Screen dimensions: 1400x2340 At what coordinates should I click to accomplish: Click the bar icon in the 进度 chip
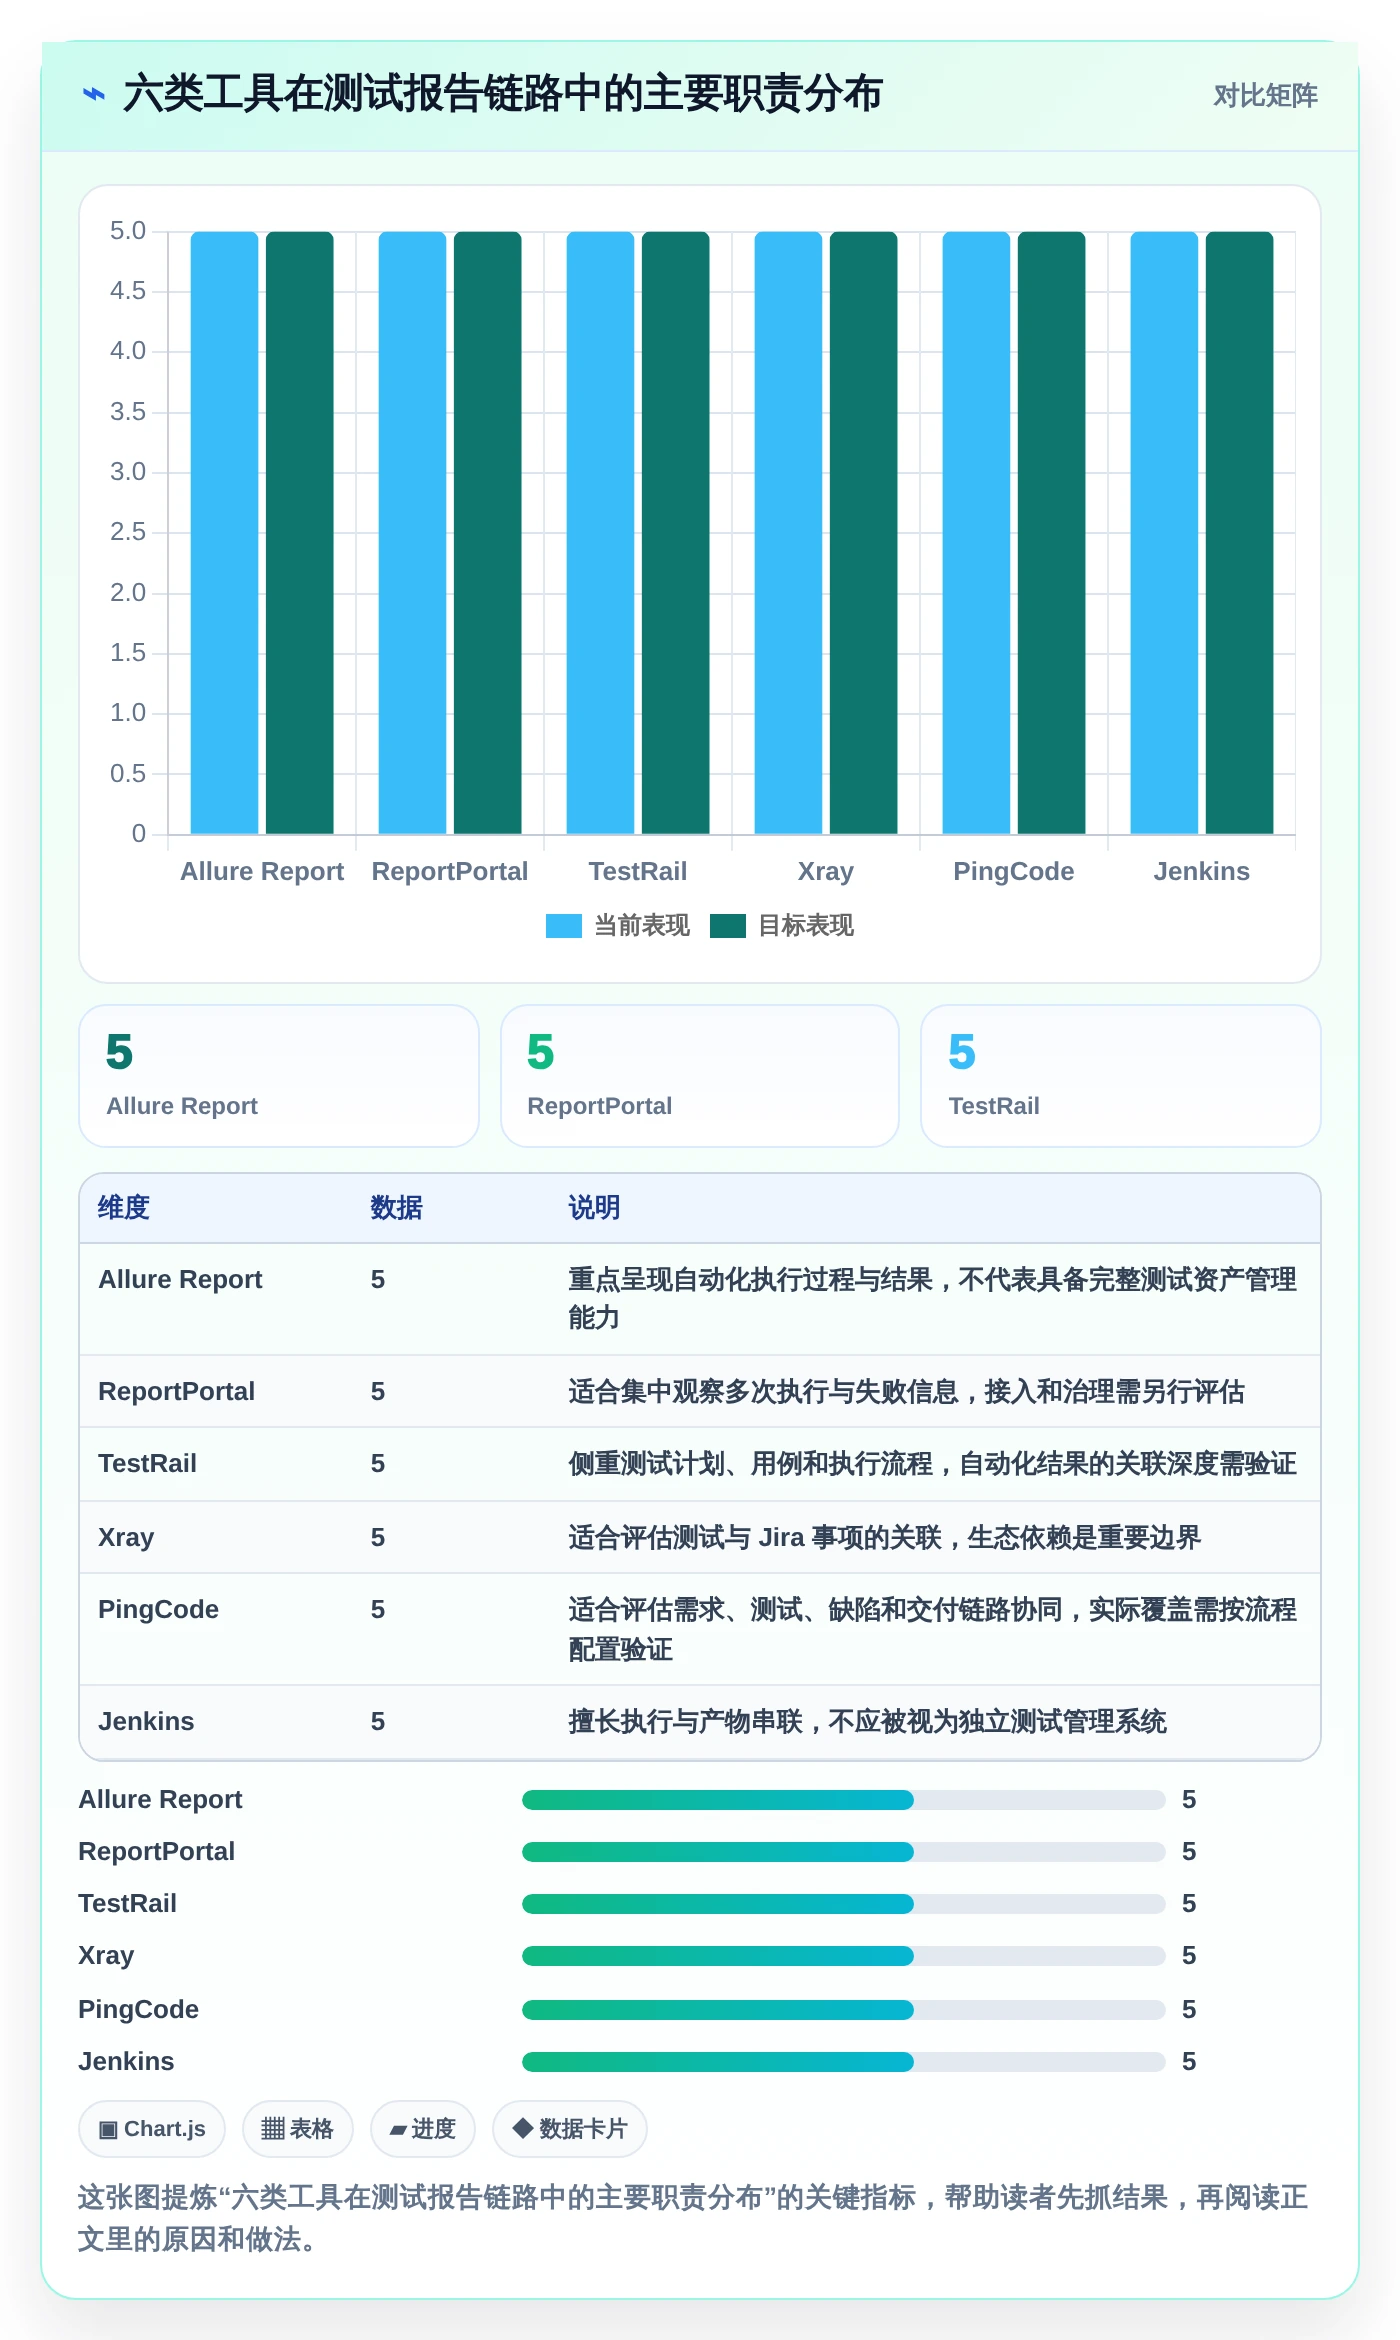coord(398,2131)
